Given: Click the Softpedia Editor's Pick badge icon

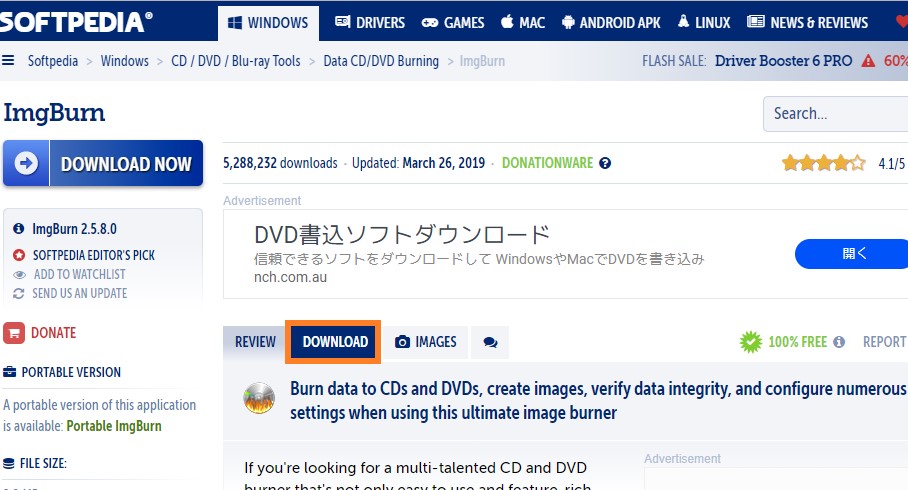Looking at the screenshot, I should (19, 255).
